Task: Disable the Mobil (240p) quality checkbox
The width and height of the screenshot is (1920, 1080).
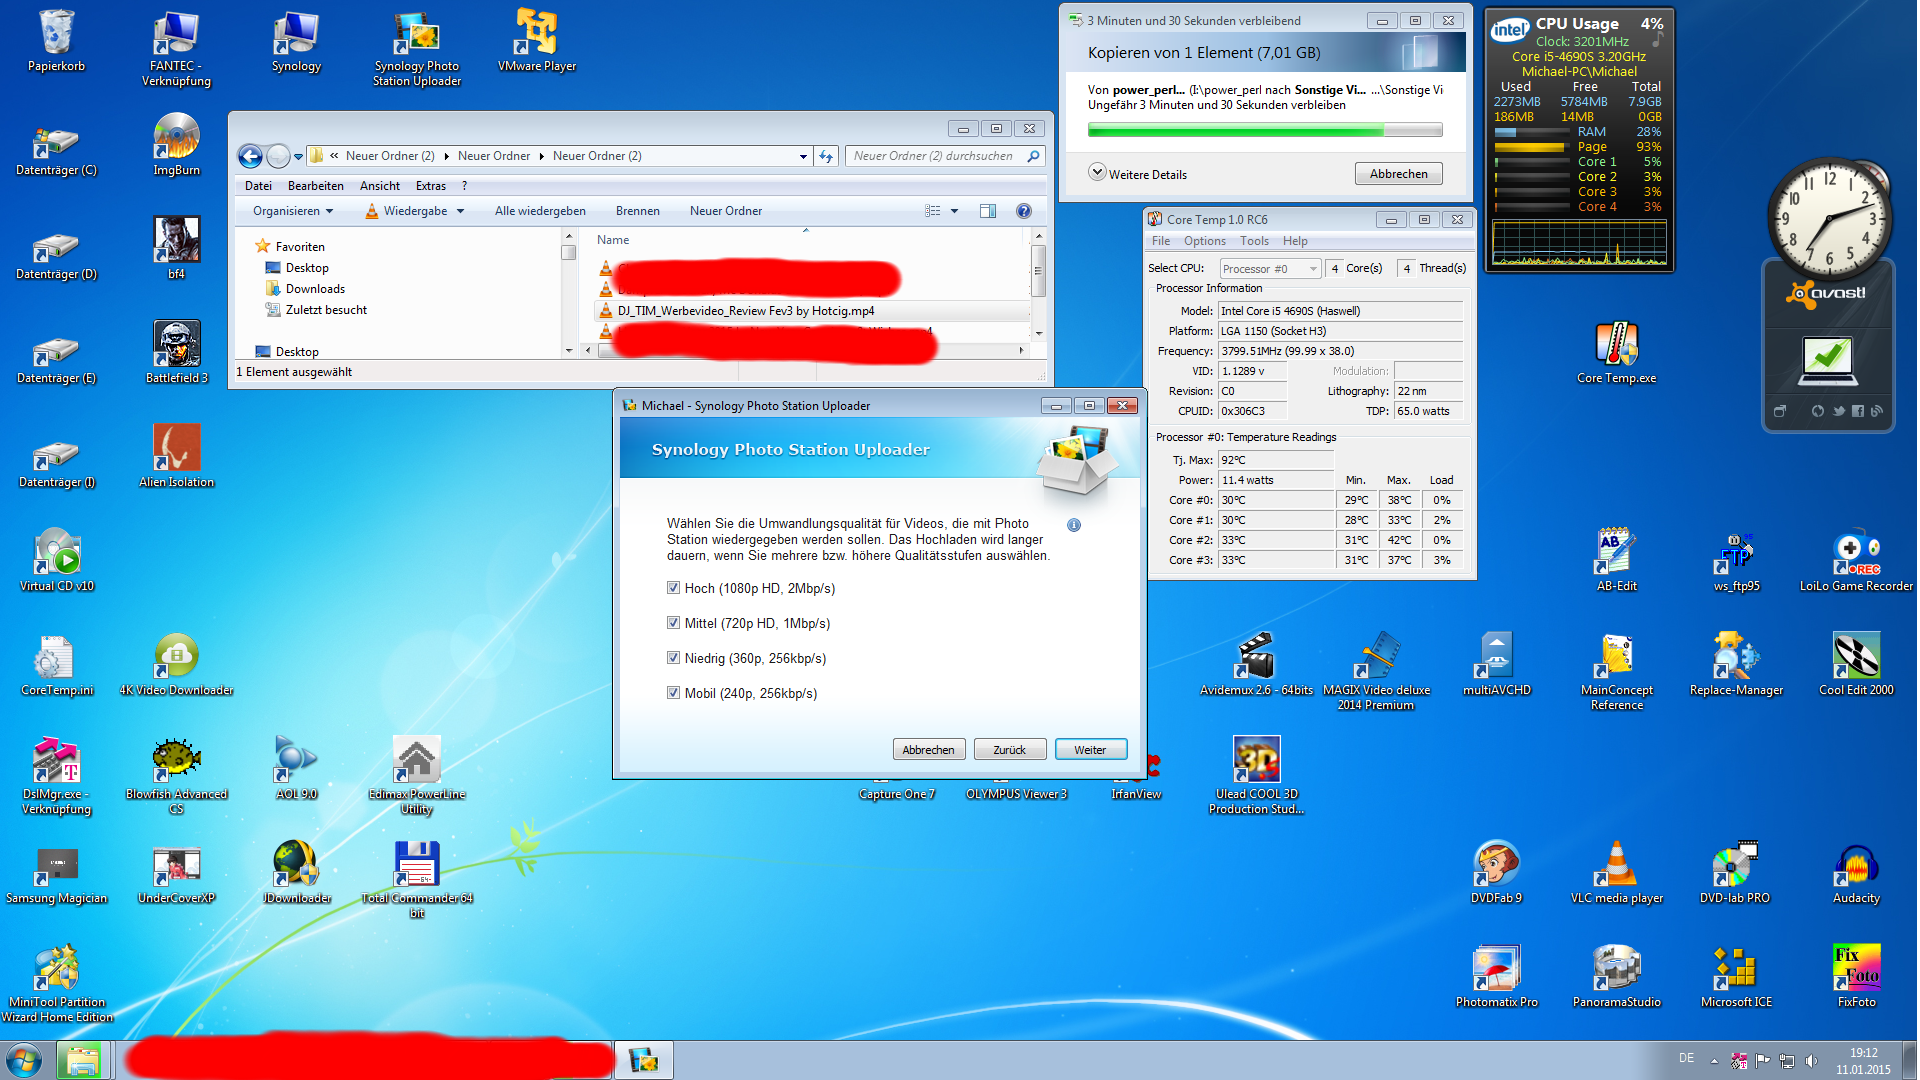Action: [x=674, y=693]
